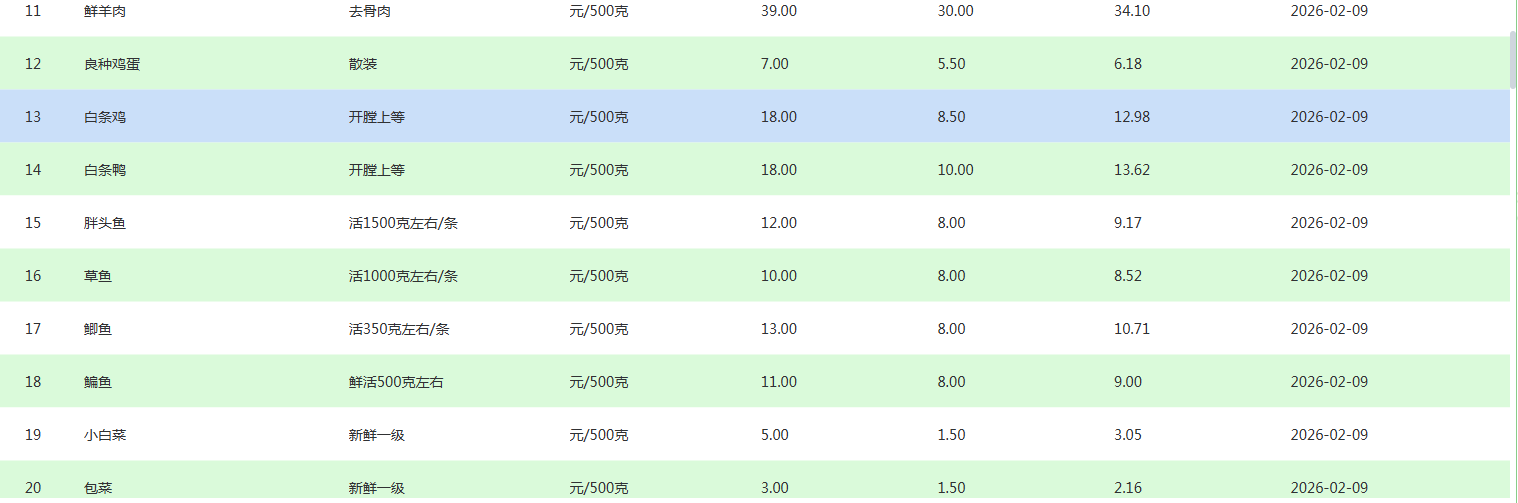Select the 良种鸡蛋 row name
1518x503 pixels.
pos(112,64)
